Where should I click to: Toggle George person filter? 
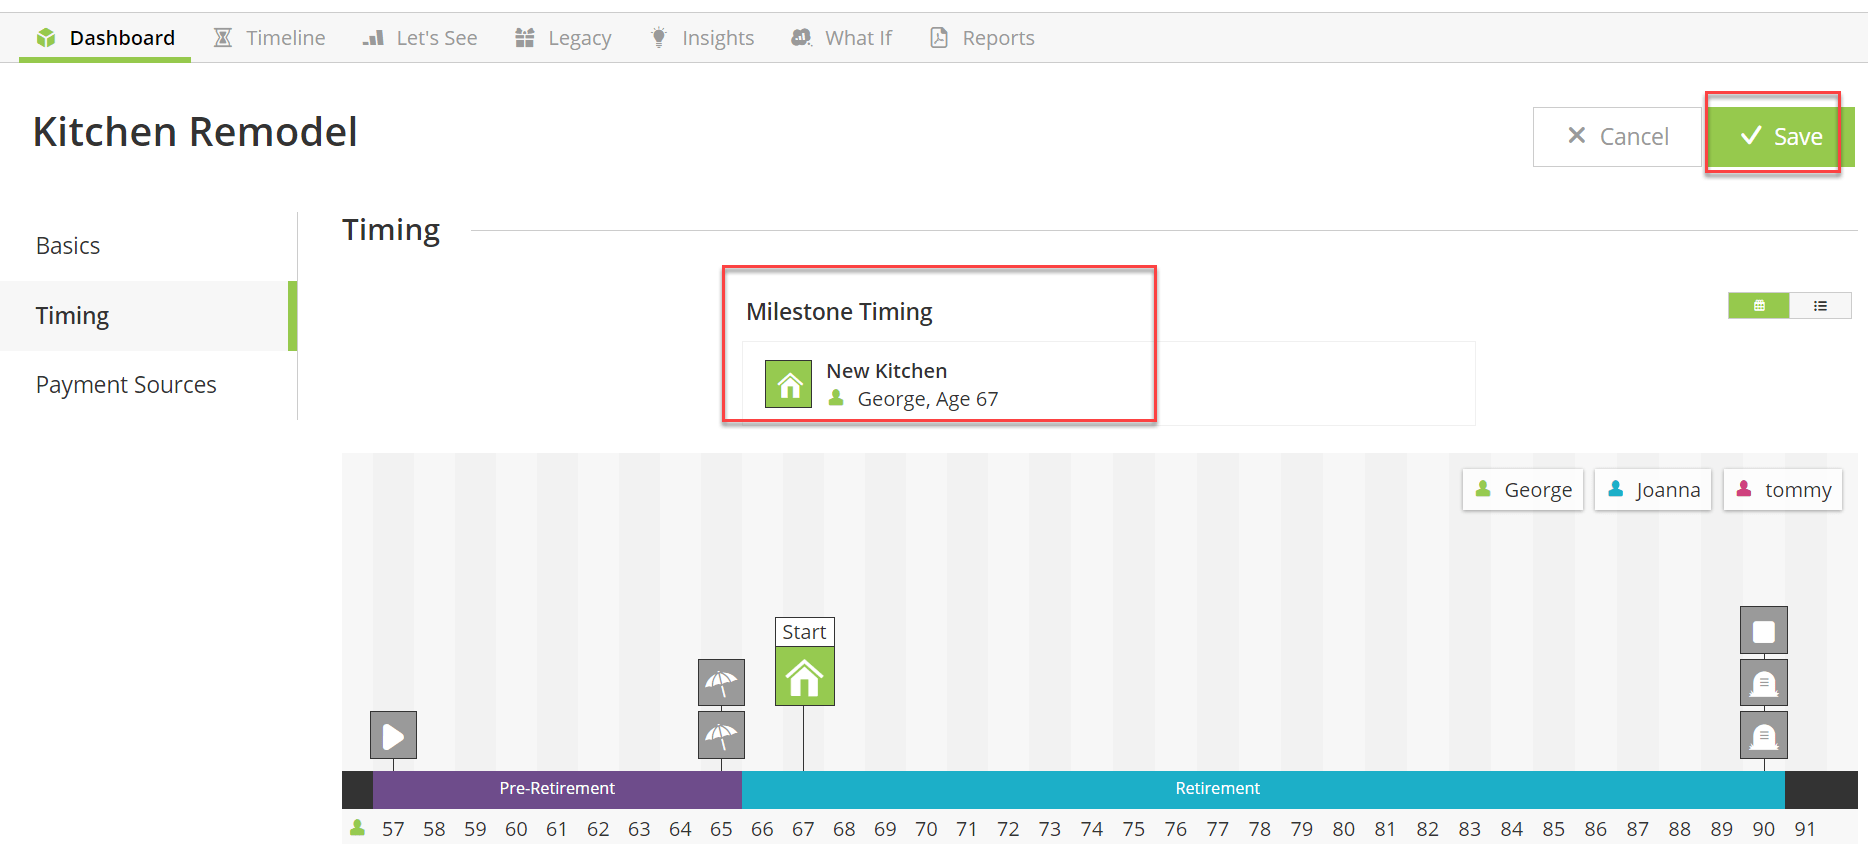coord(1523,490)
